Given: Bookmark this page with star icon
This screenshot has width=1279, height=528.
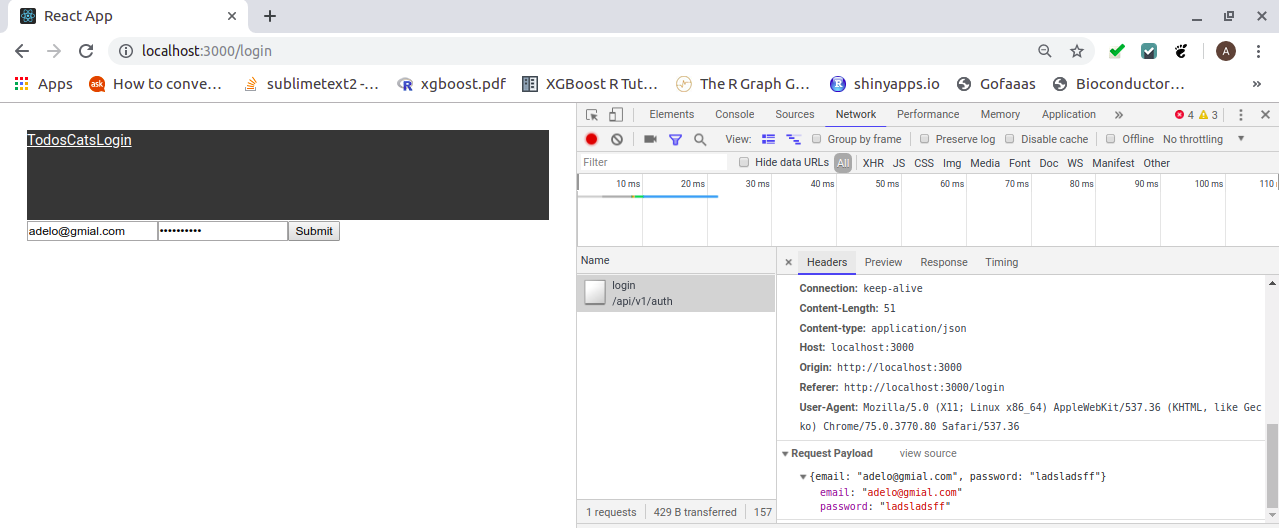Looking at the screenshot, I should tap(1077, 51).
